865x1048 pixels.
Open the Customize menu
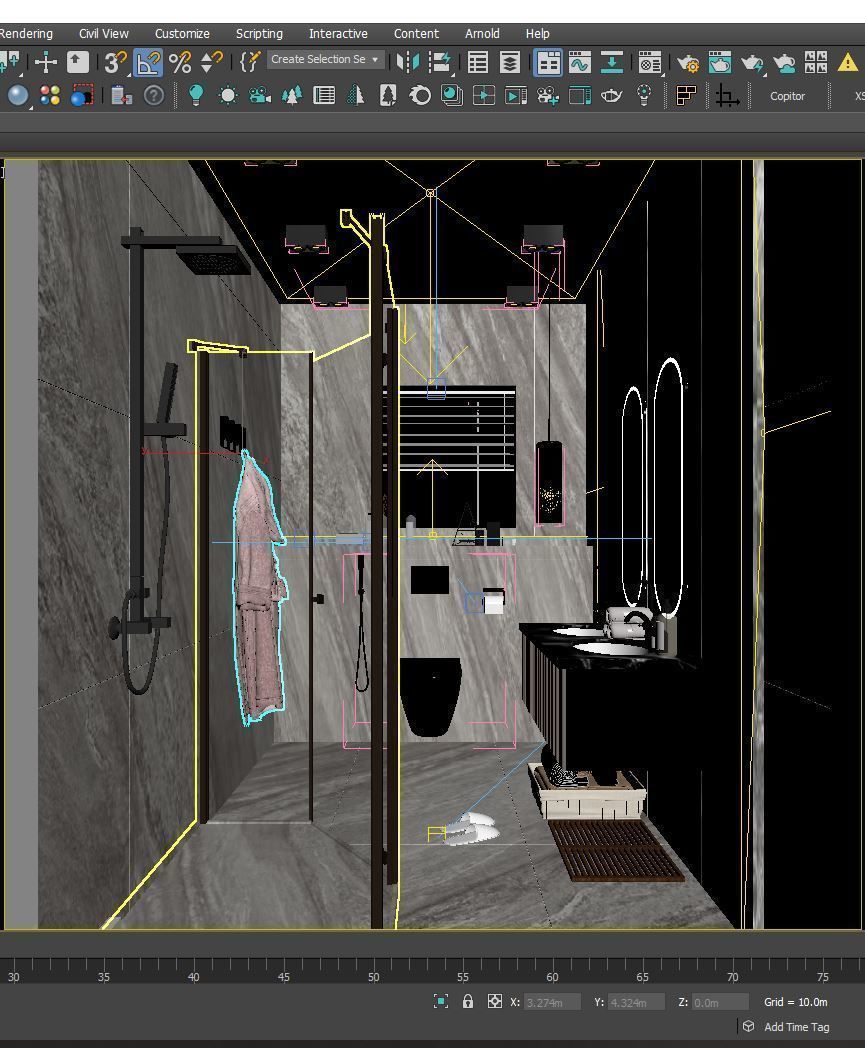pyautogui.click(x=182, y=33)
